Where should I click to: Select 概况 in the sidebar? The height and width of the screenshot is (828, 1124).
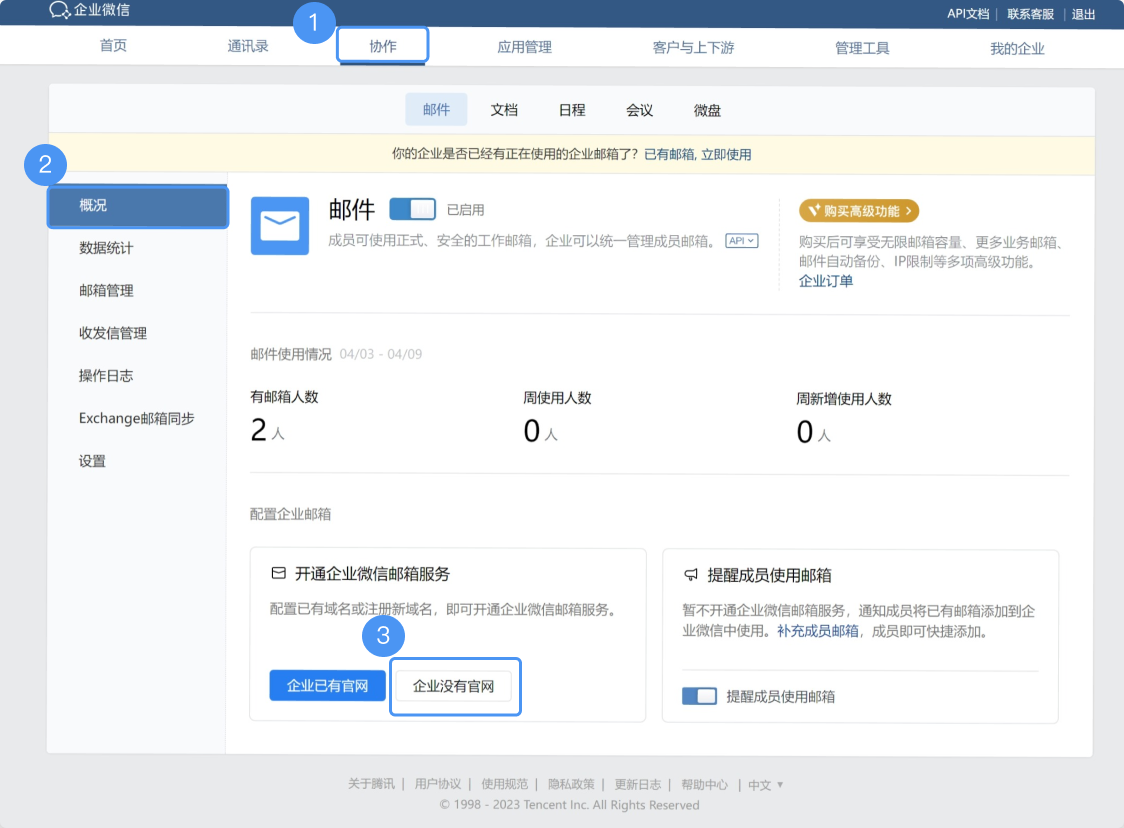pos(138,206)
